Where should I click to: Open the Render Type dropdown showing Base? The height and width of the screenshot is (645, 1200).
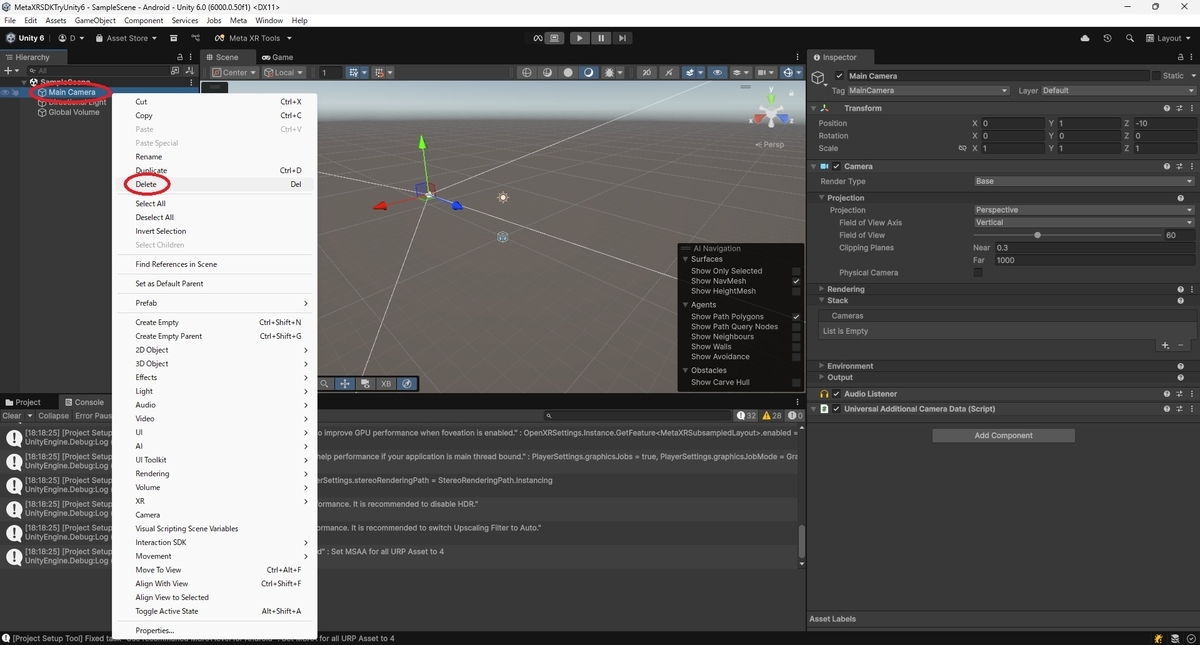(1084, 182)
